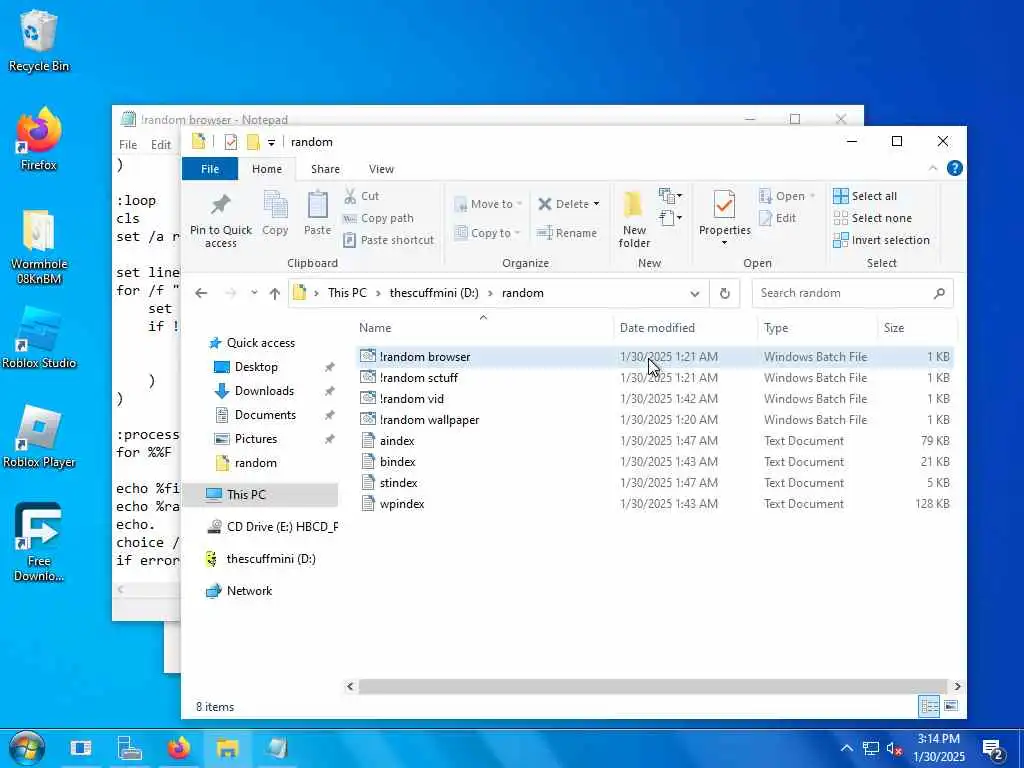Click the Start button orb
Viewport: 1024px width, 768px height.
[27, 748]
